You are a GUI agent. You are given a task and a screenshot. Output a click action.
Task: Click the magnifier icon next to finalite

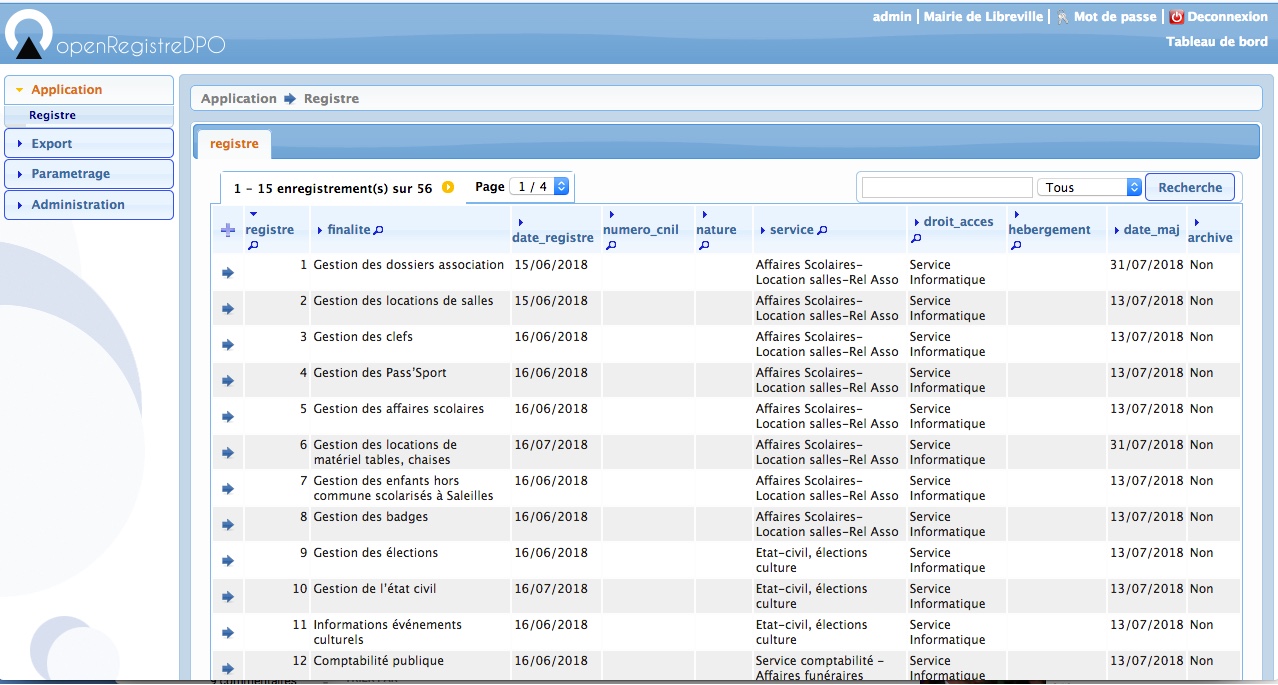[378, 230]
